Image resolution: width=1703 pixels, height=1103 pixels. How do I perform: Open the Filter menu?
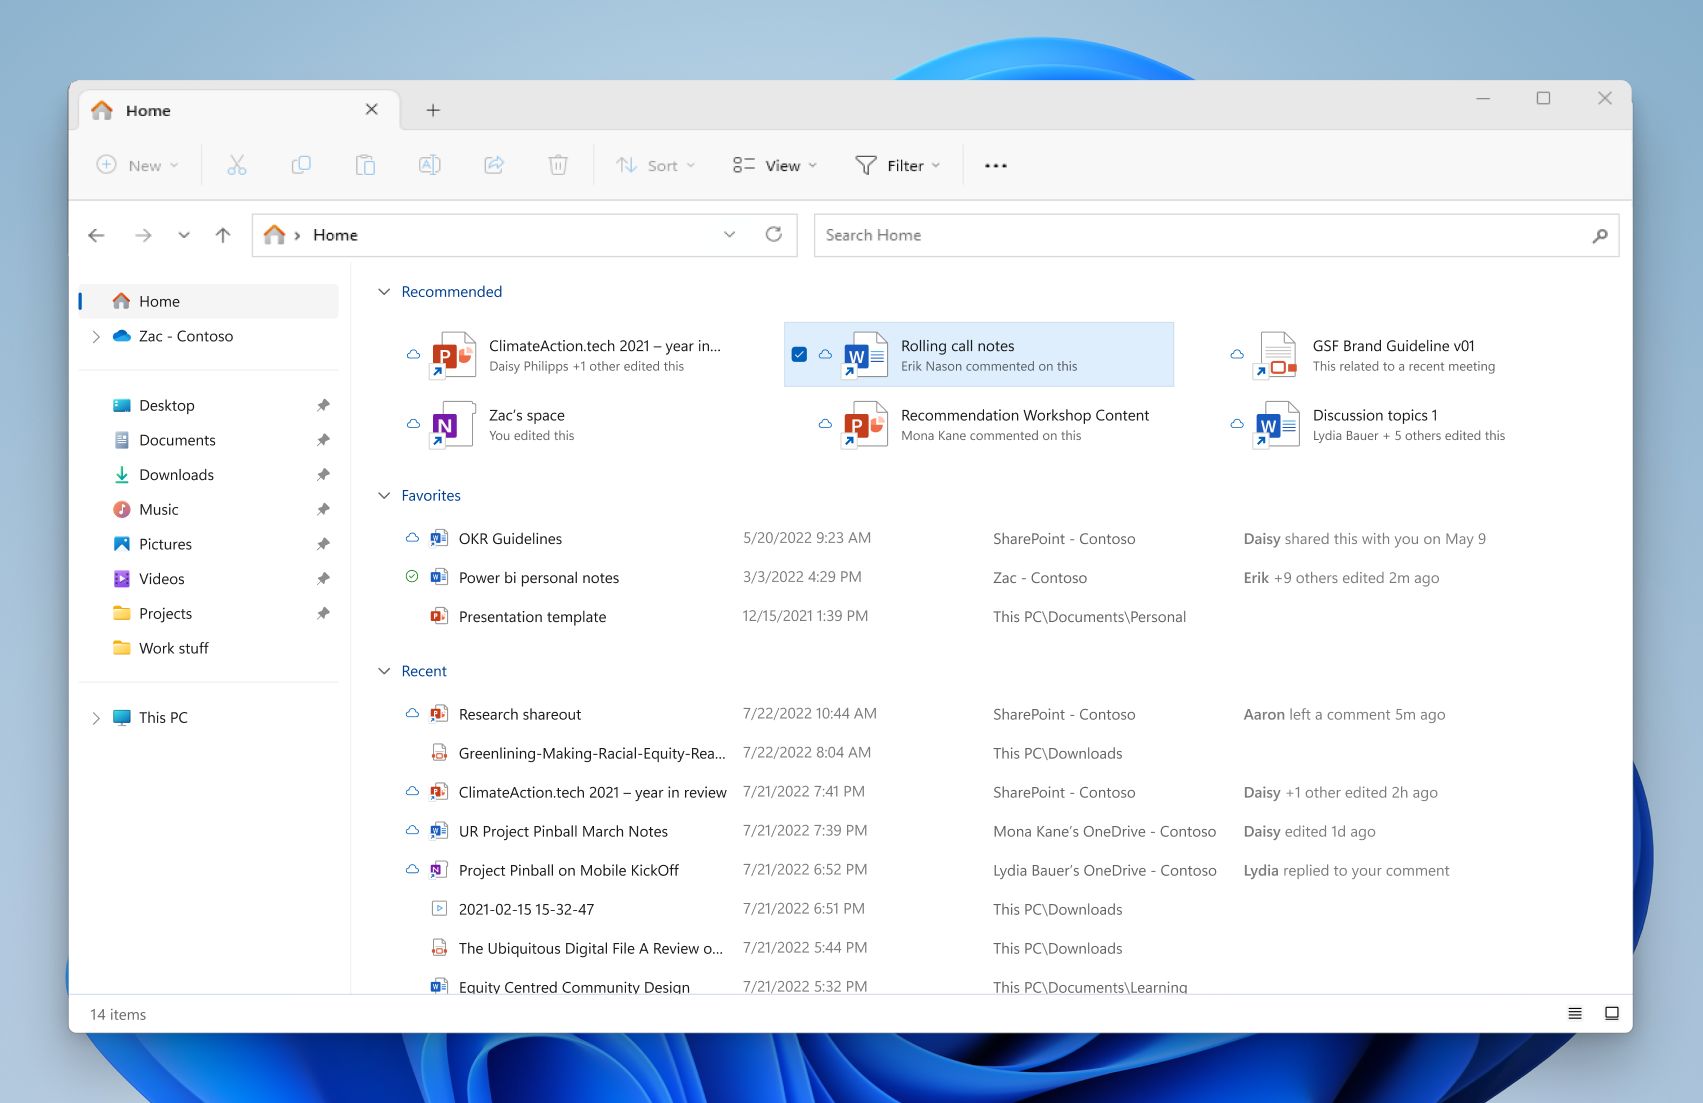tap(897, 165)
